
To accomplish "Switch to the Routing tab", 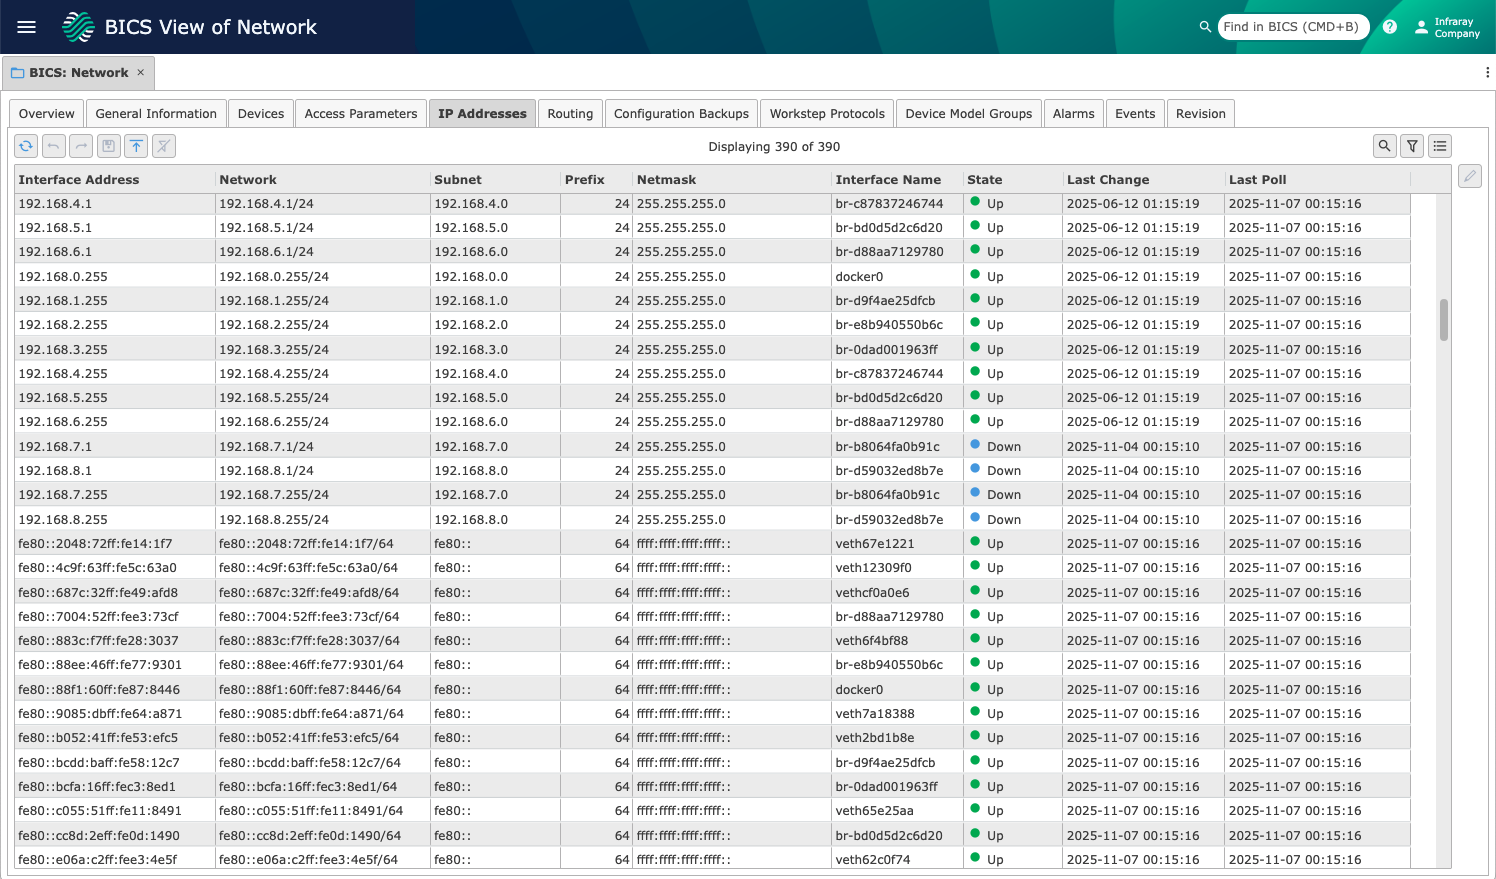I will 570,113.
